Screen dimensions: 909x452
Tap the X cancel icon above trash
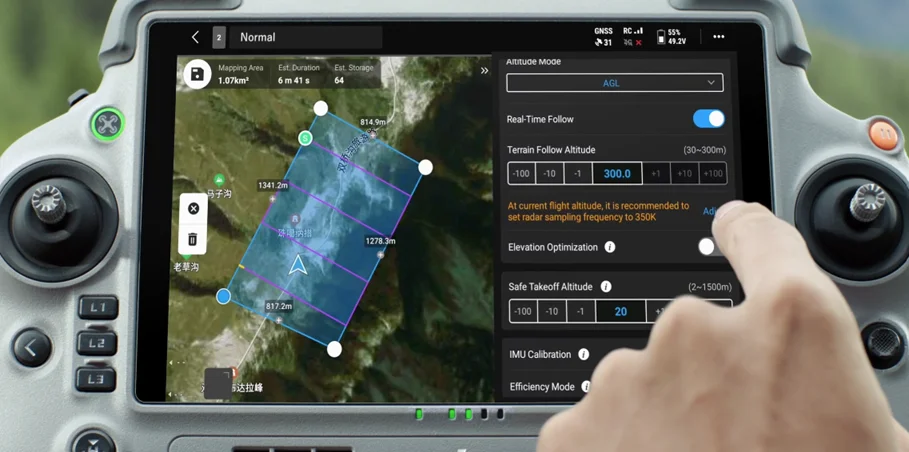193,209
